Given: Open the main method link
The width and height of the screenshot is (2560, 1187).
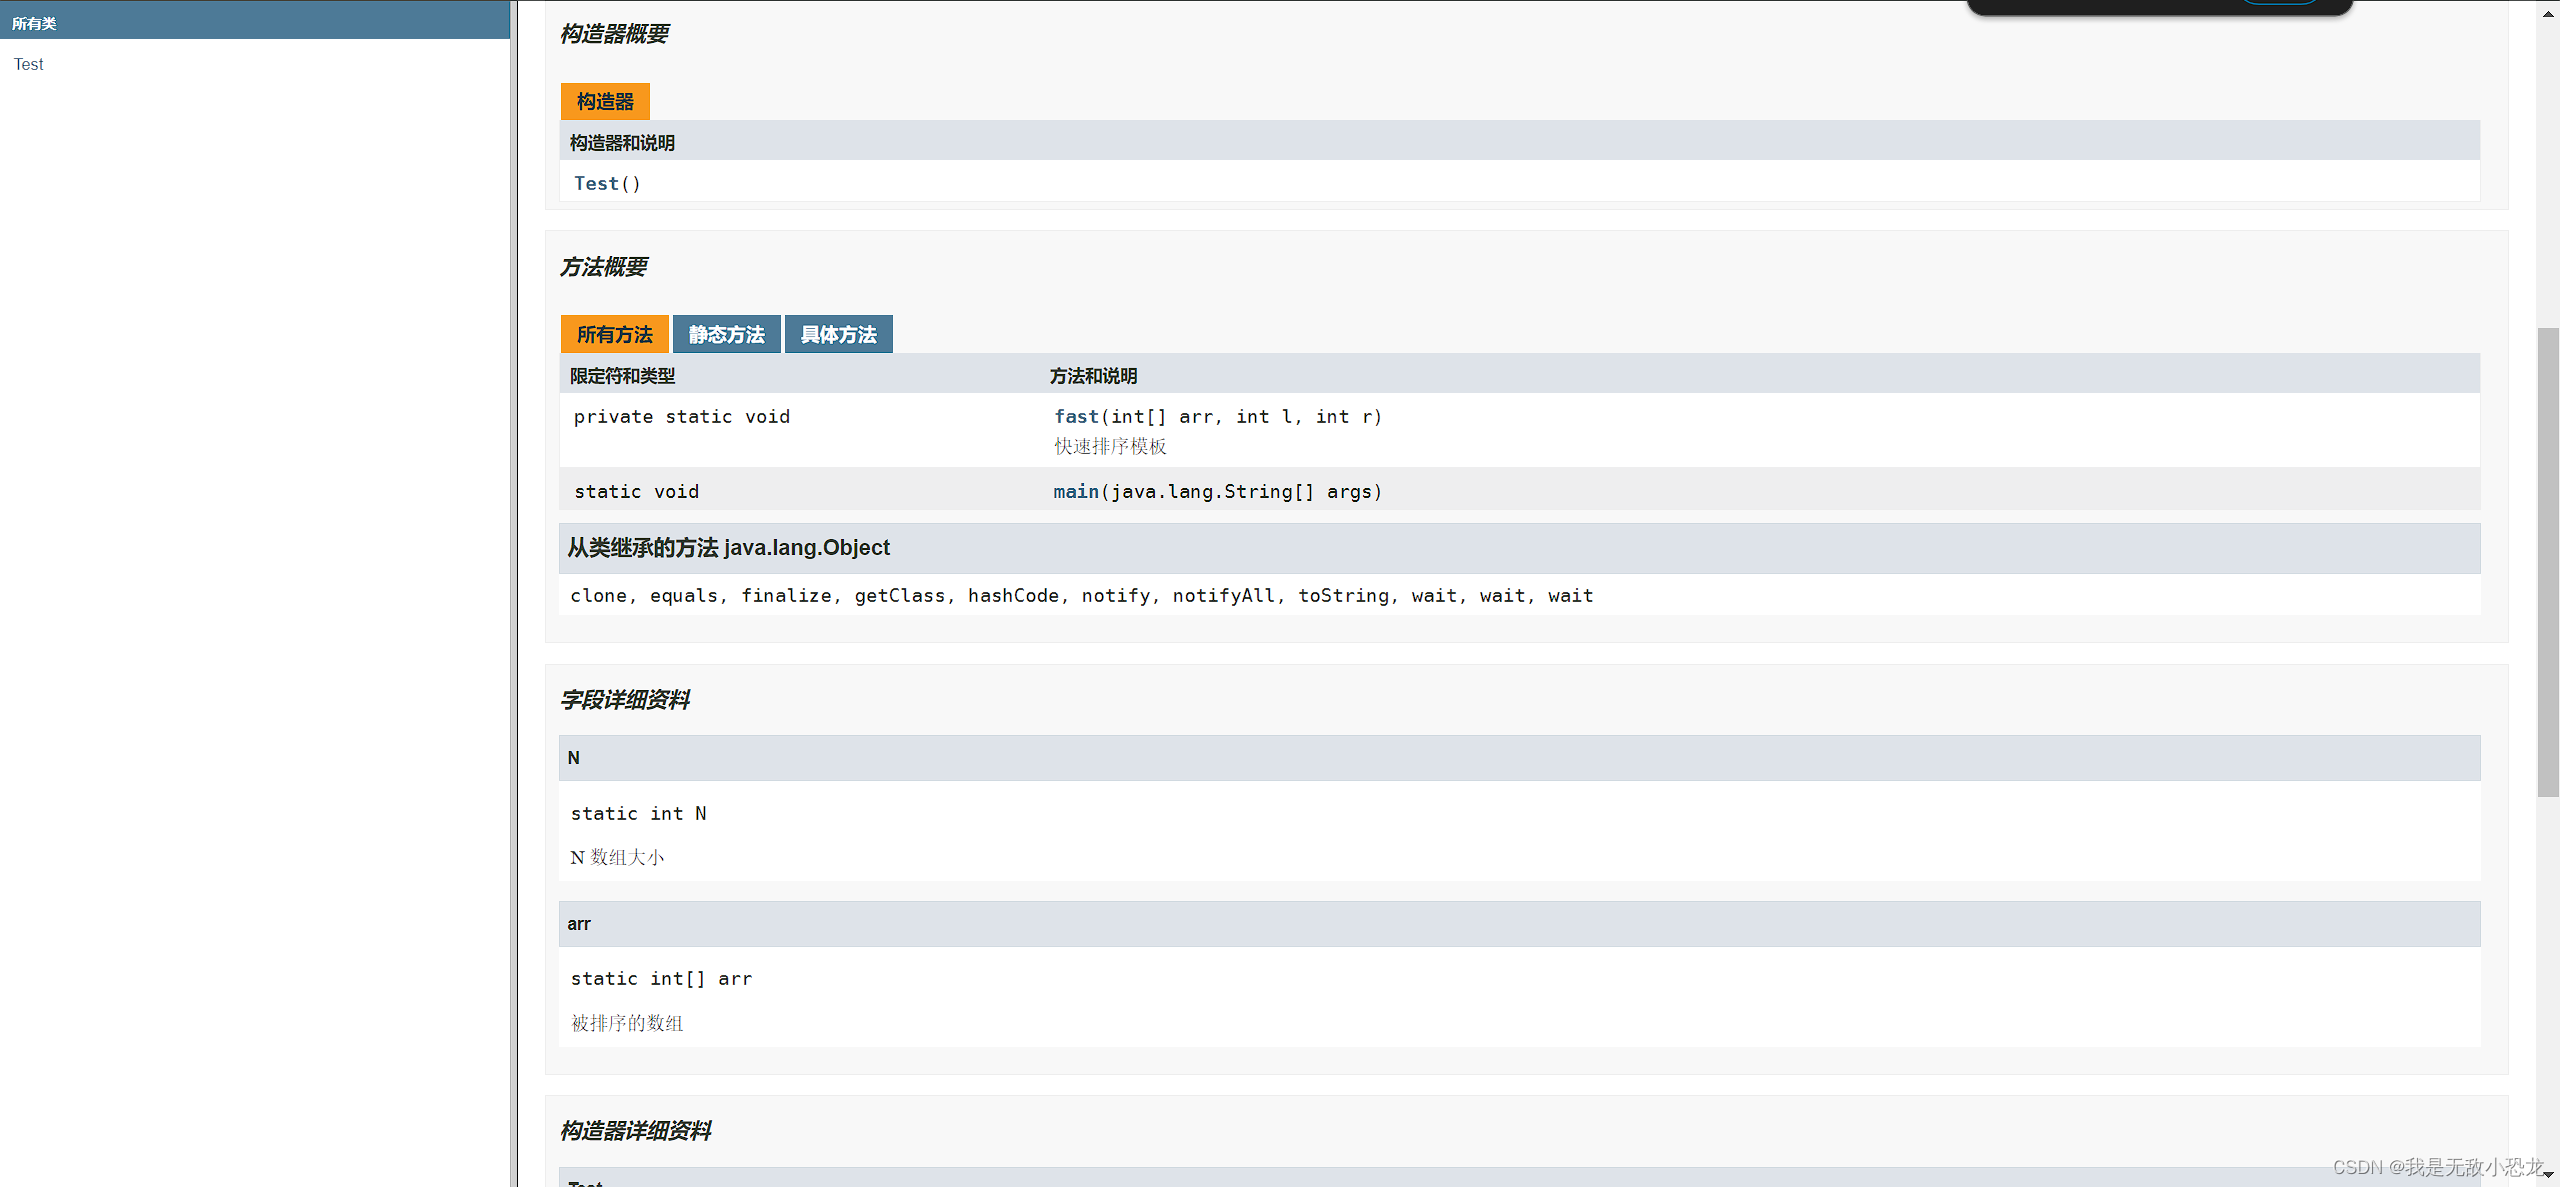Looking at the screenshot, I should (x=1076, y=491).
